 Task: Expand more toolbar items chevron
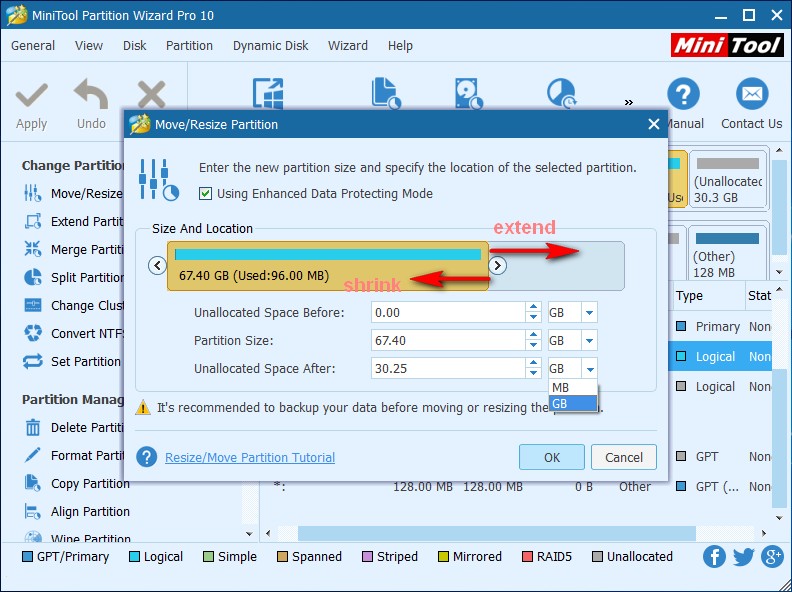pyautogui.click(x=628, y=103)
